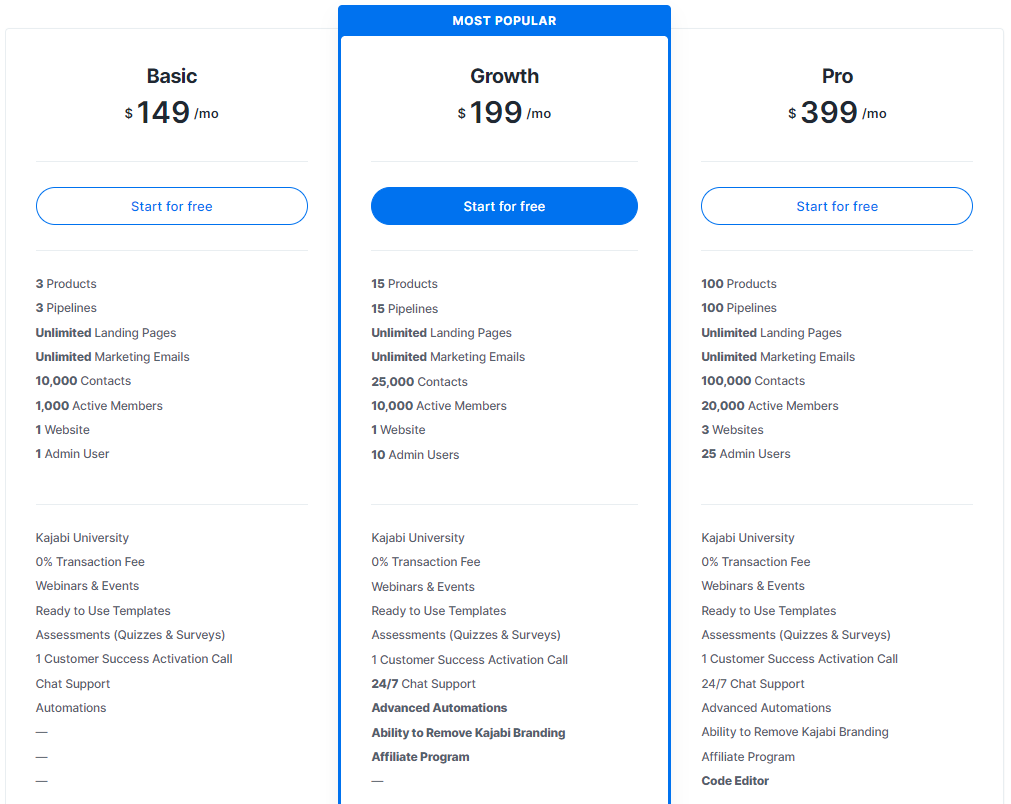
Task: Click Advanced Automations in Growth plan
Action: [x=439, y=708]
